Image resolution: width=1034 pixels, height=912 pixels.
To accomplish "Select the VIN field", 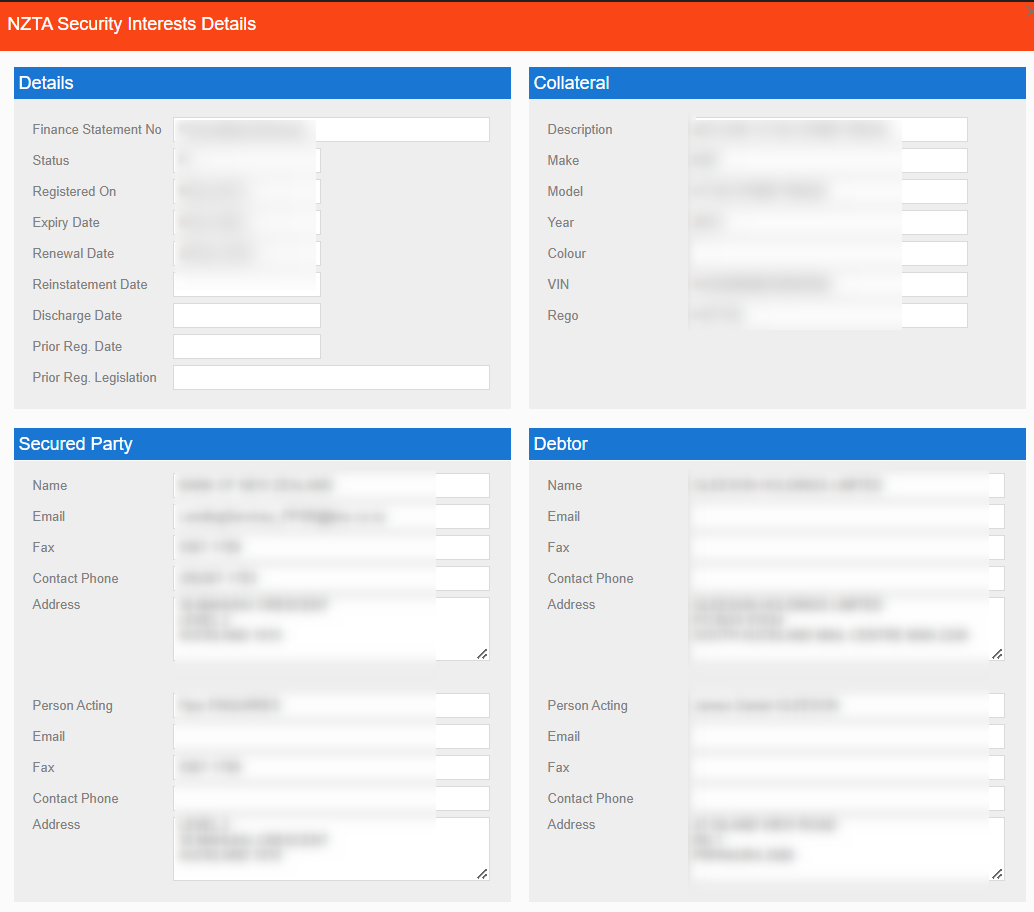I will (828, 284).
